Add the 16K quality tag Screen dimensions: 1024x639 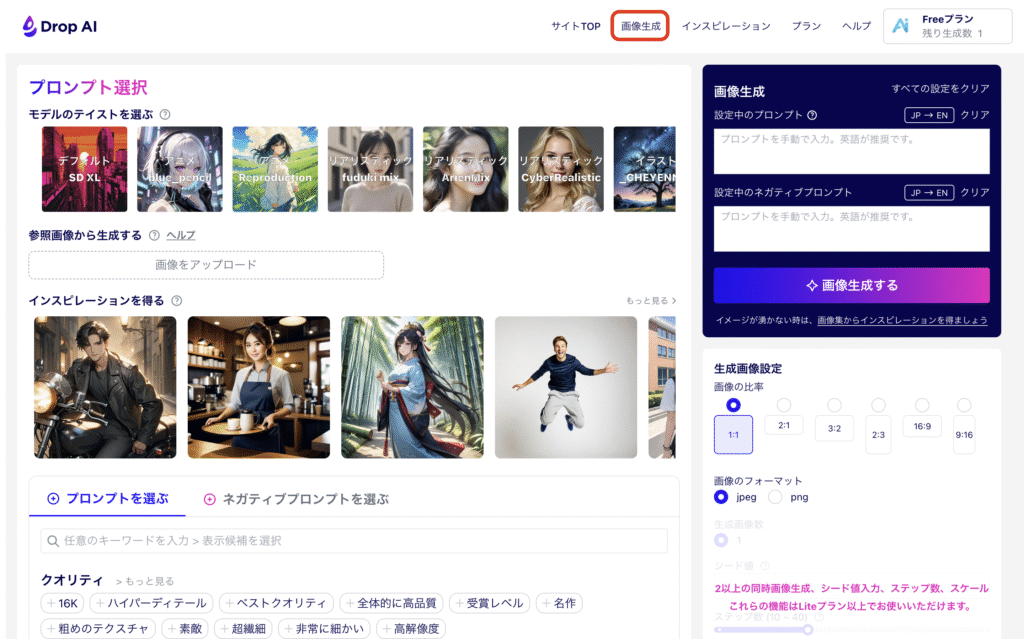pyautogui.click(x=62, y=603)
